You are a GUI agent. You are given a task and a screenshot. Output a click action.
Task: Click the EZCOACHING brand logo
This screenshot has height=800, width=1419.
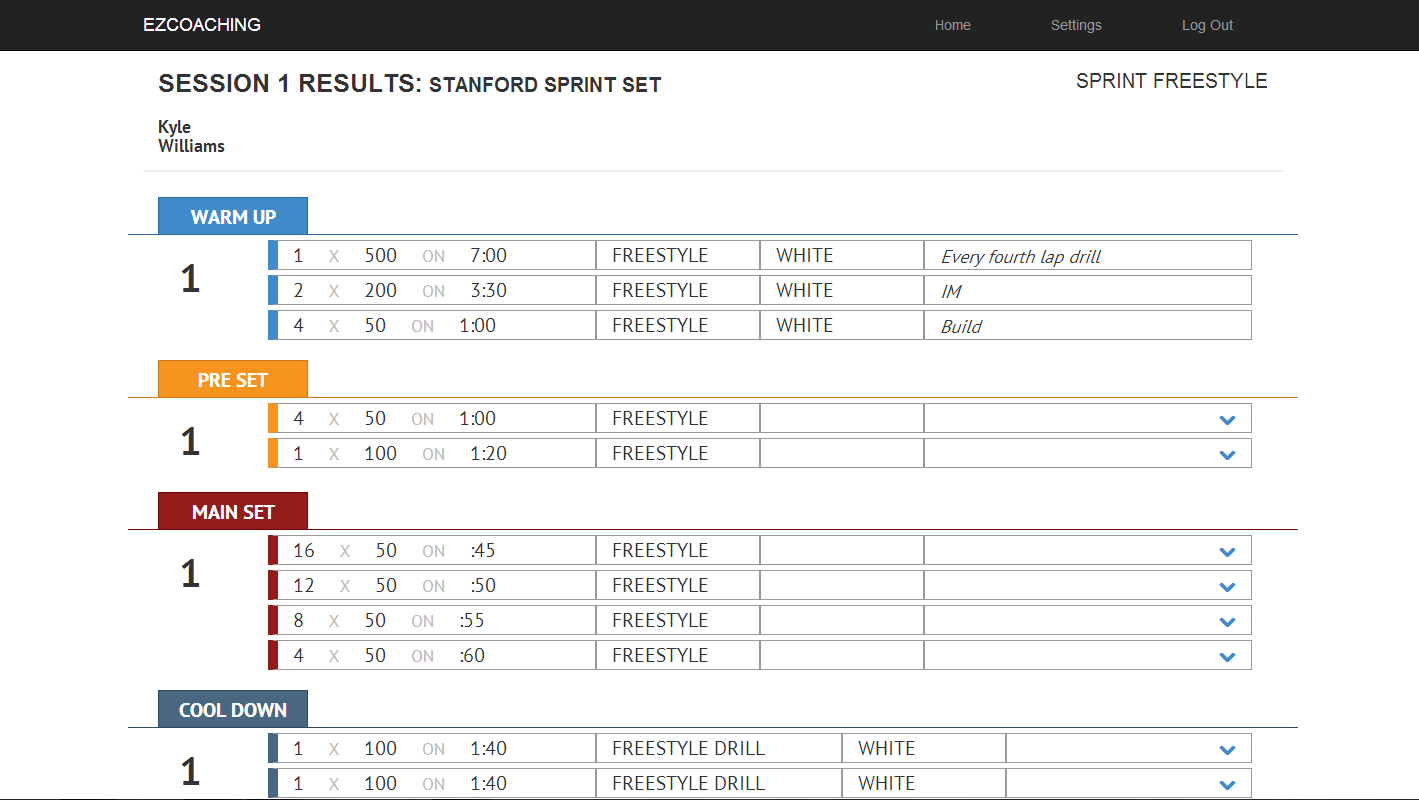coord(202,25)
